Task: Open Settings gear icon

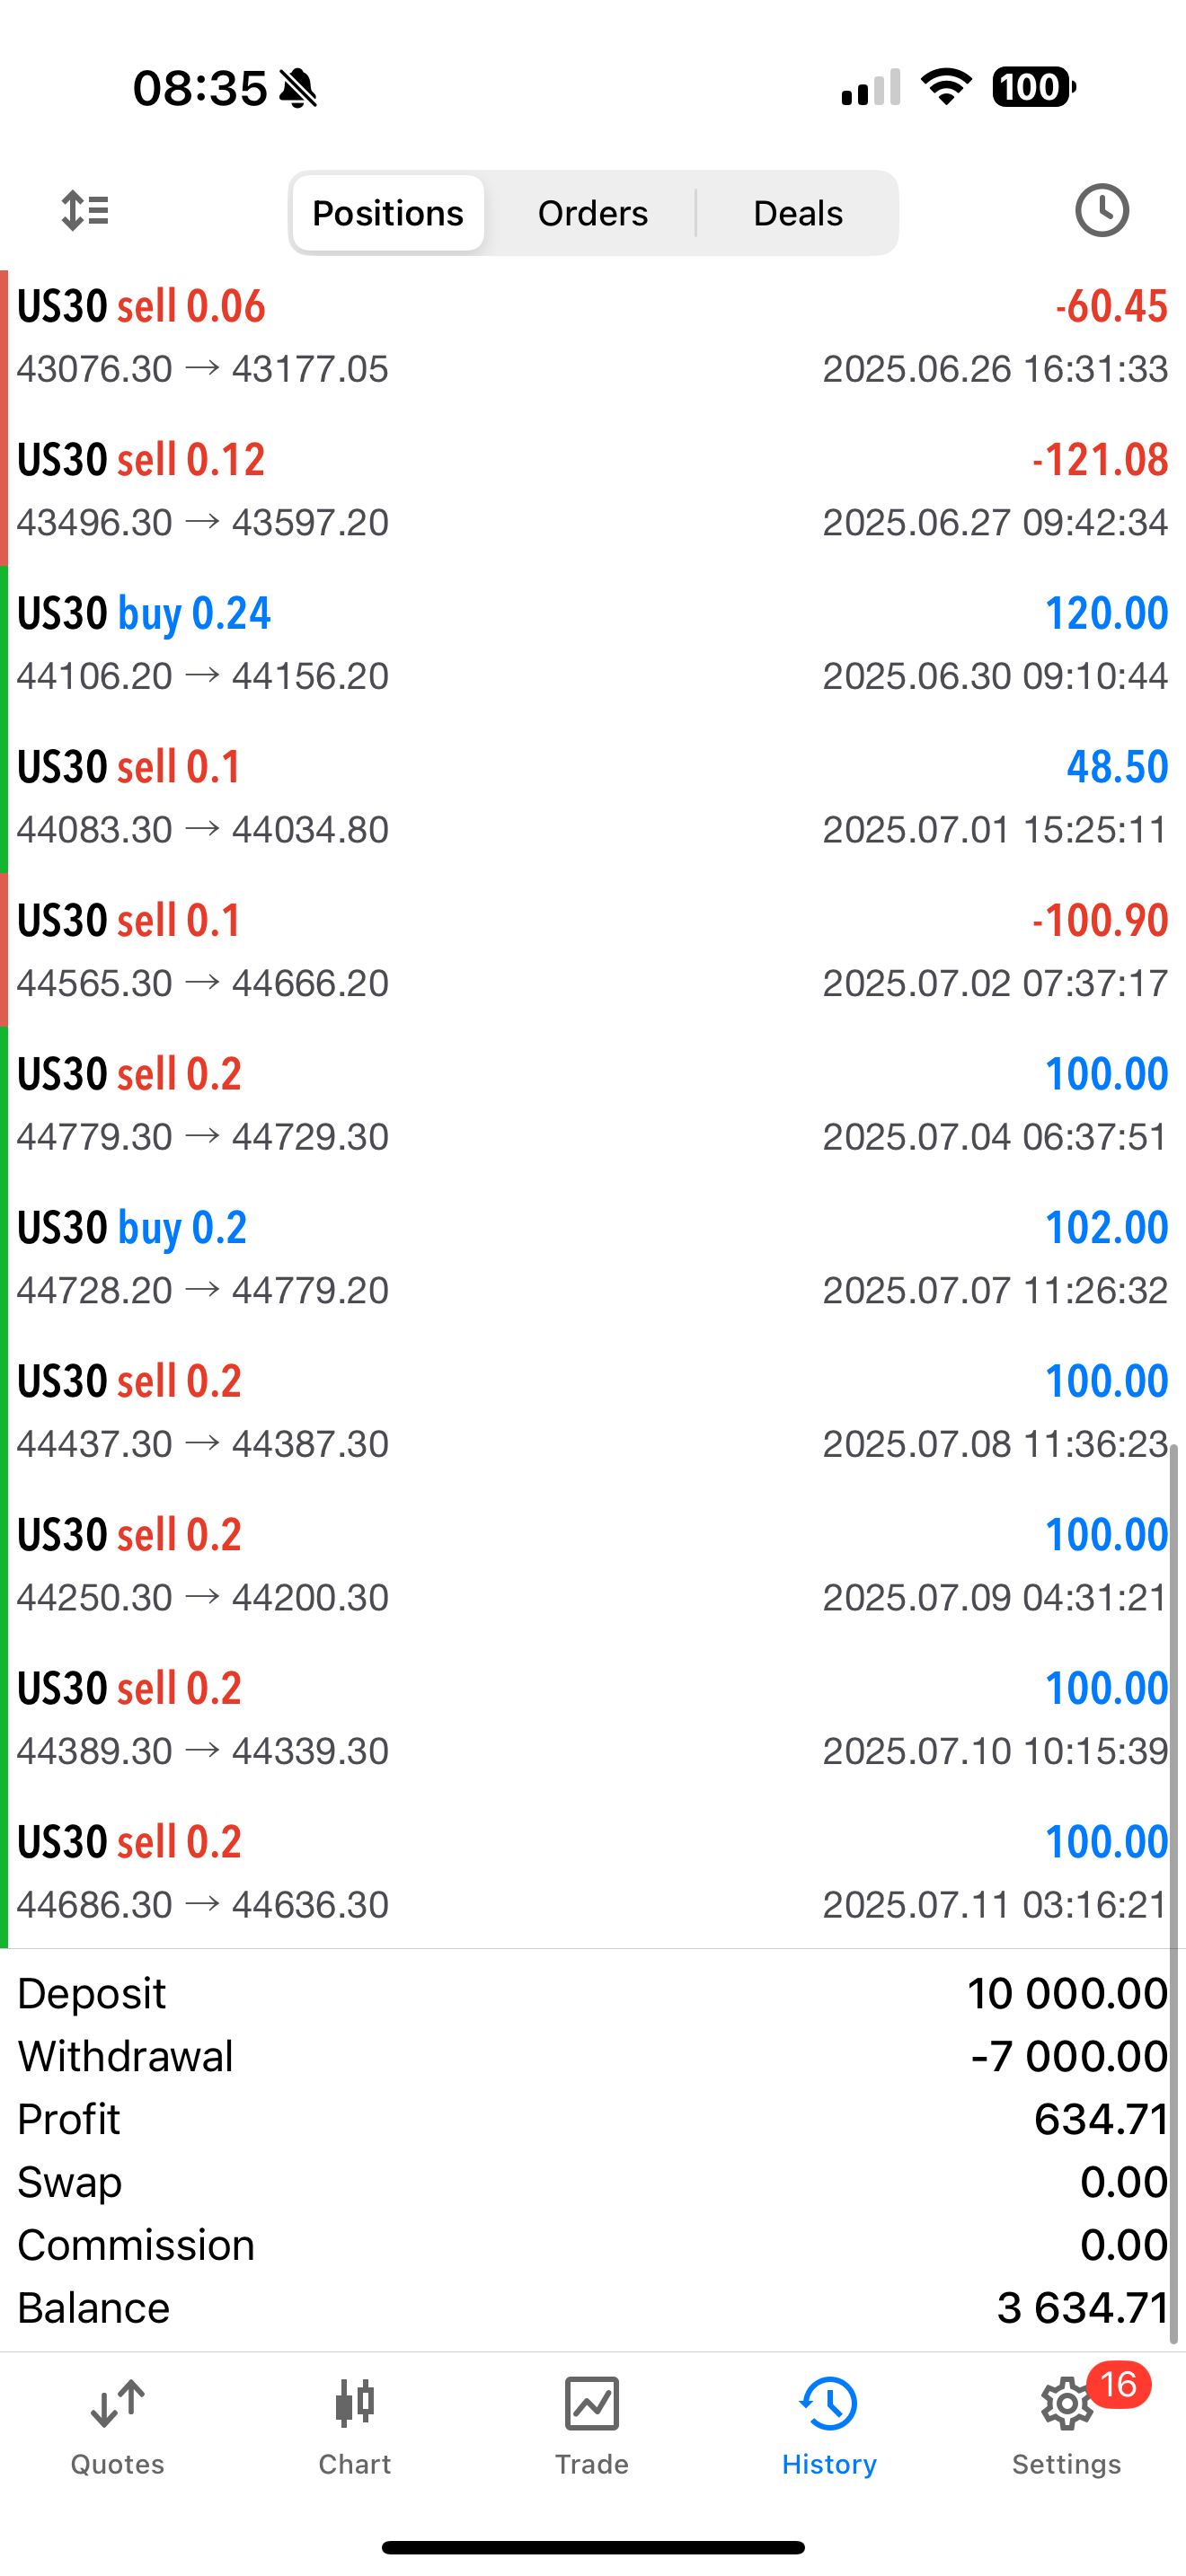Action: click(1065, 2405)
